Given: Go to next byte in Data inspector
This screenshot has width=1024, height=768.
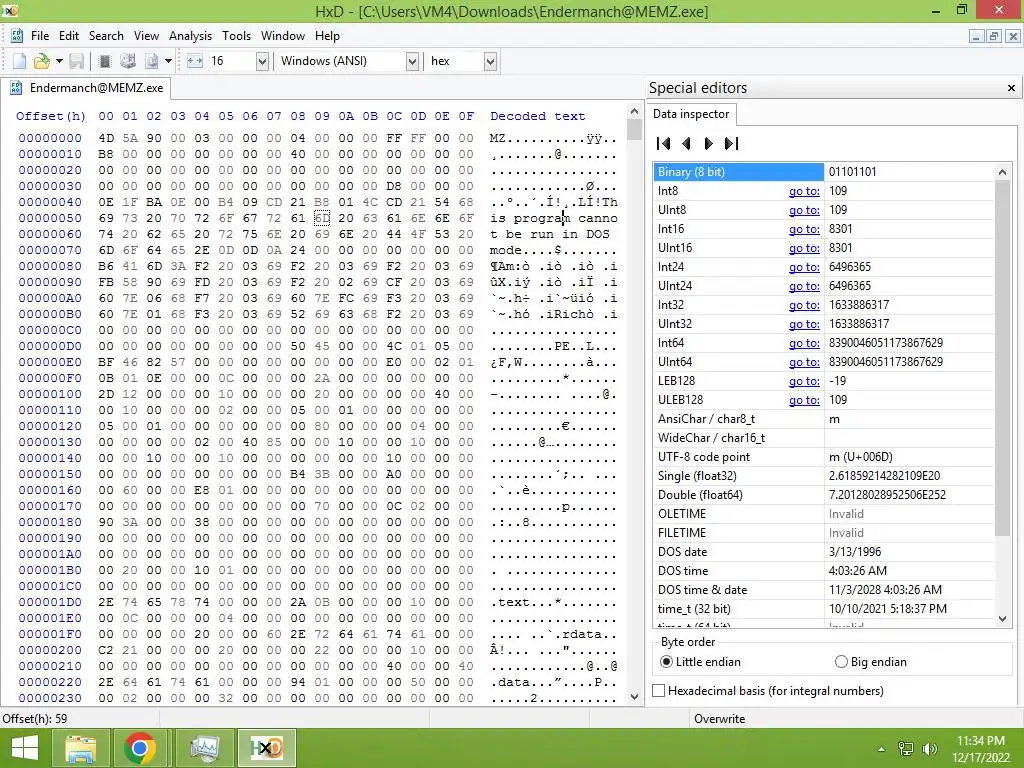Looking at the screenshot, I should coord(709,143).
